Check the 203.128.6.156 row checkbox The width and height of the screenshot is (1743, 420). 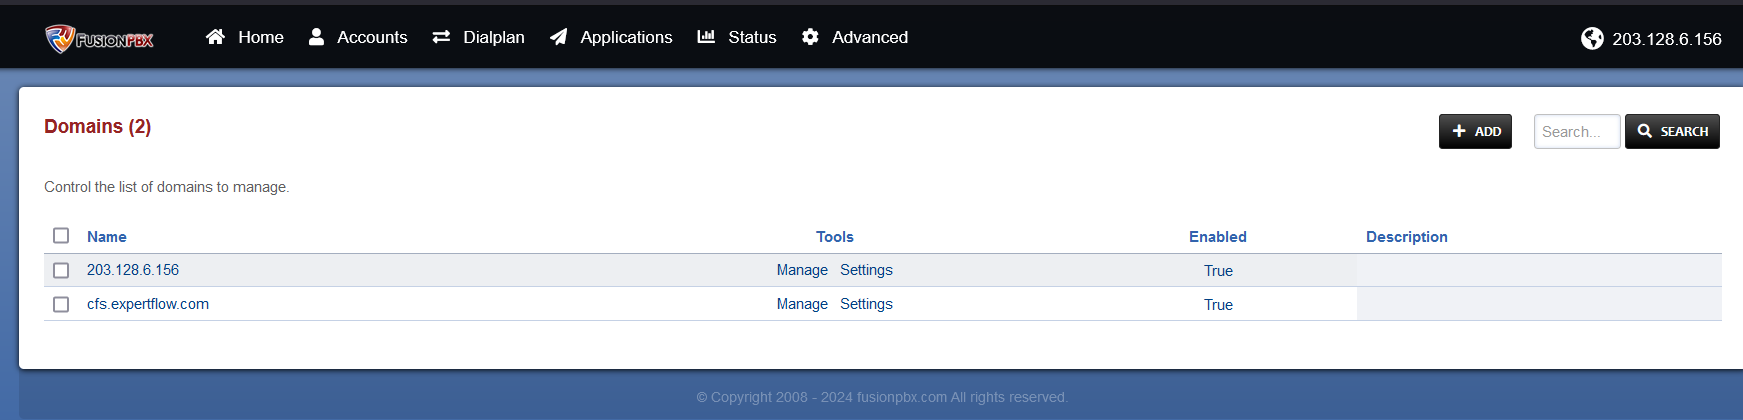click(x=61, y=271)
